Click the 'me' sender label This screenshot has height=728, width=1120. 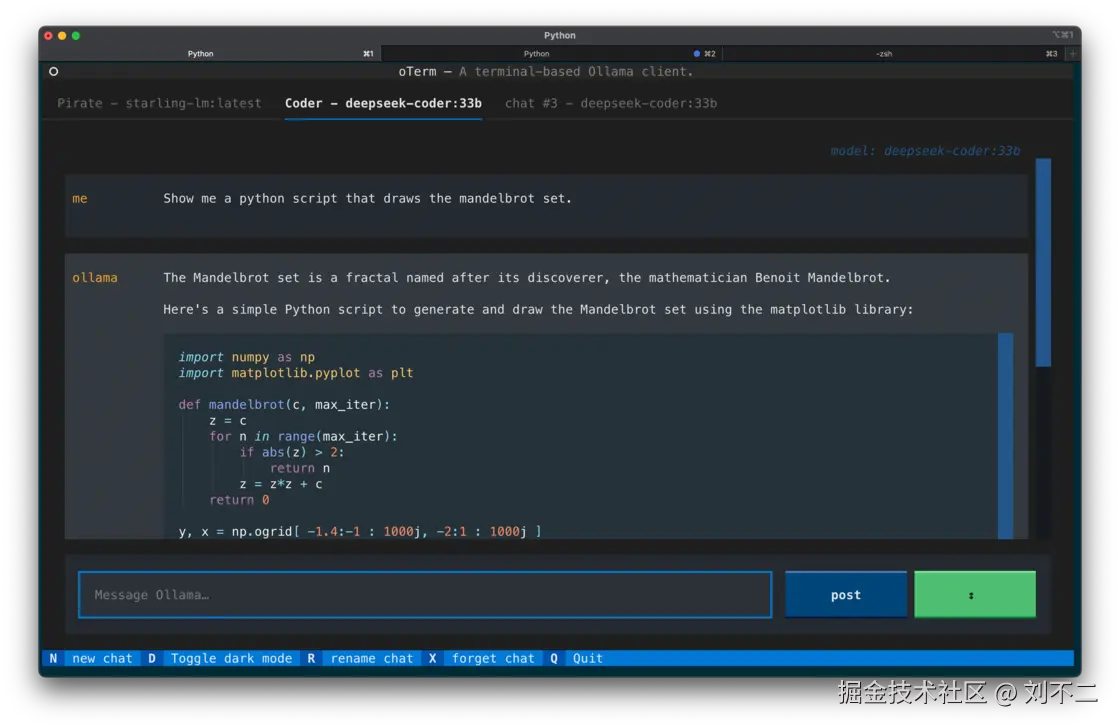pyautogui.click(x=80, y=199)
